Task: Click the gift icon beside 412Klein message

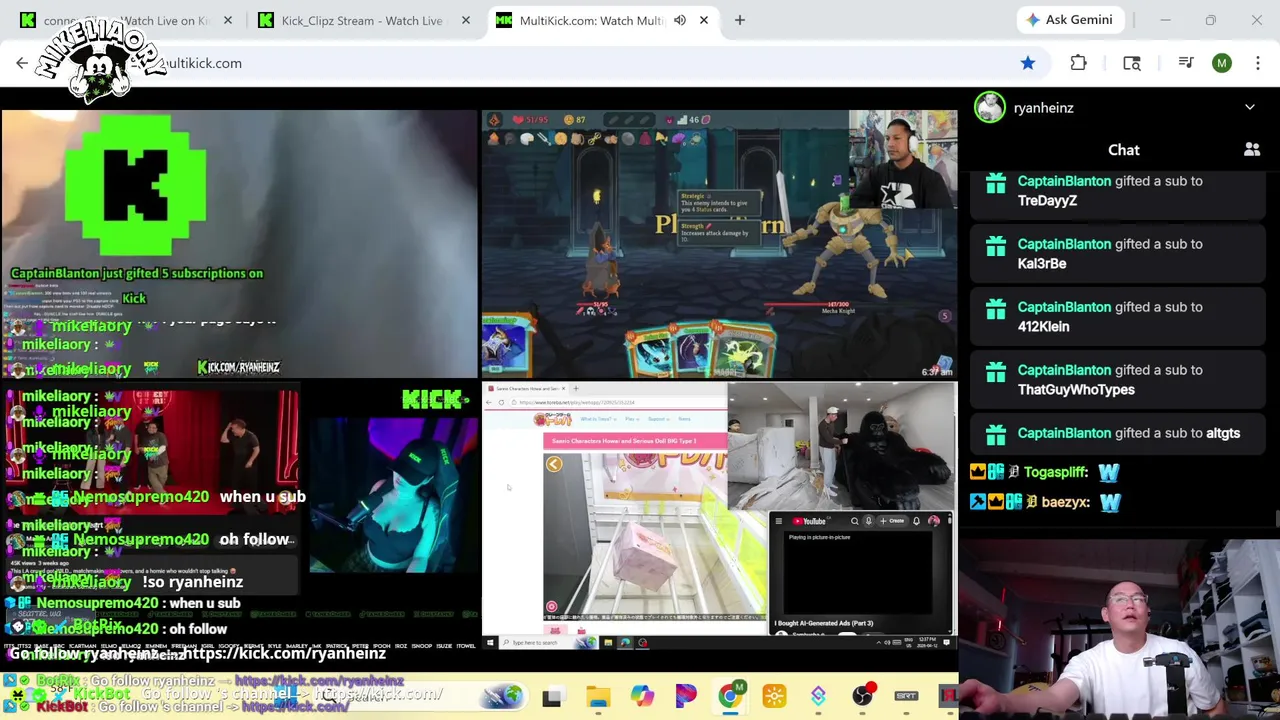Action: click(x=995, y=309)
